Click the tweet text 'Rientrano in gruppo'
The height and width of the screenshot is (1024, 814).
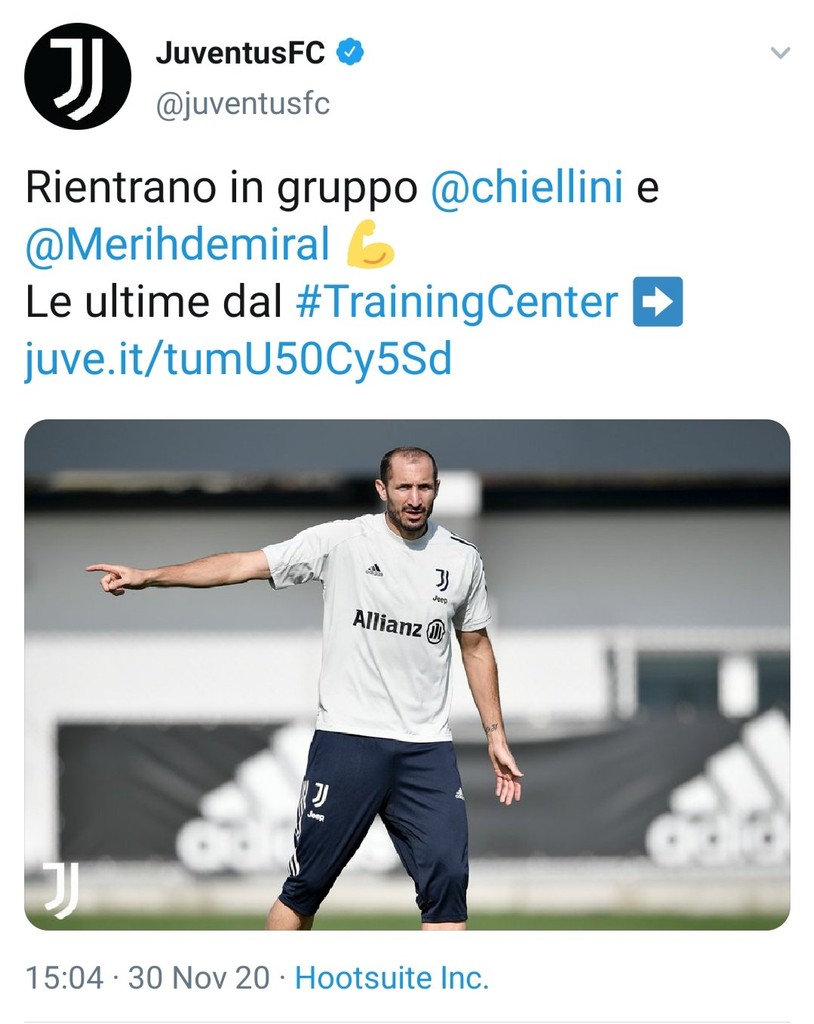coord(221,187)
